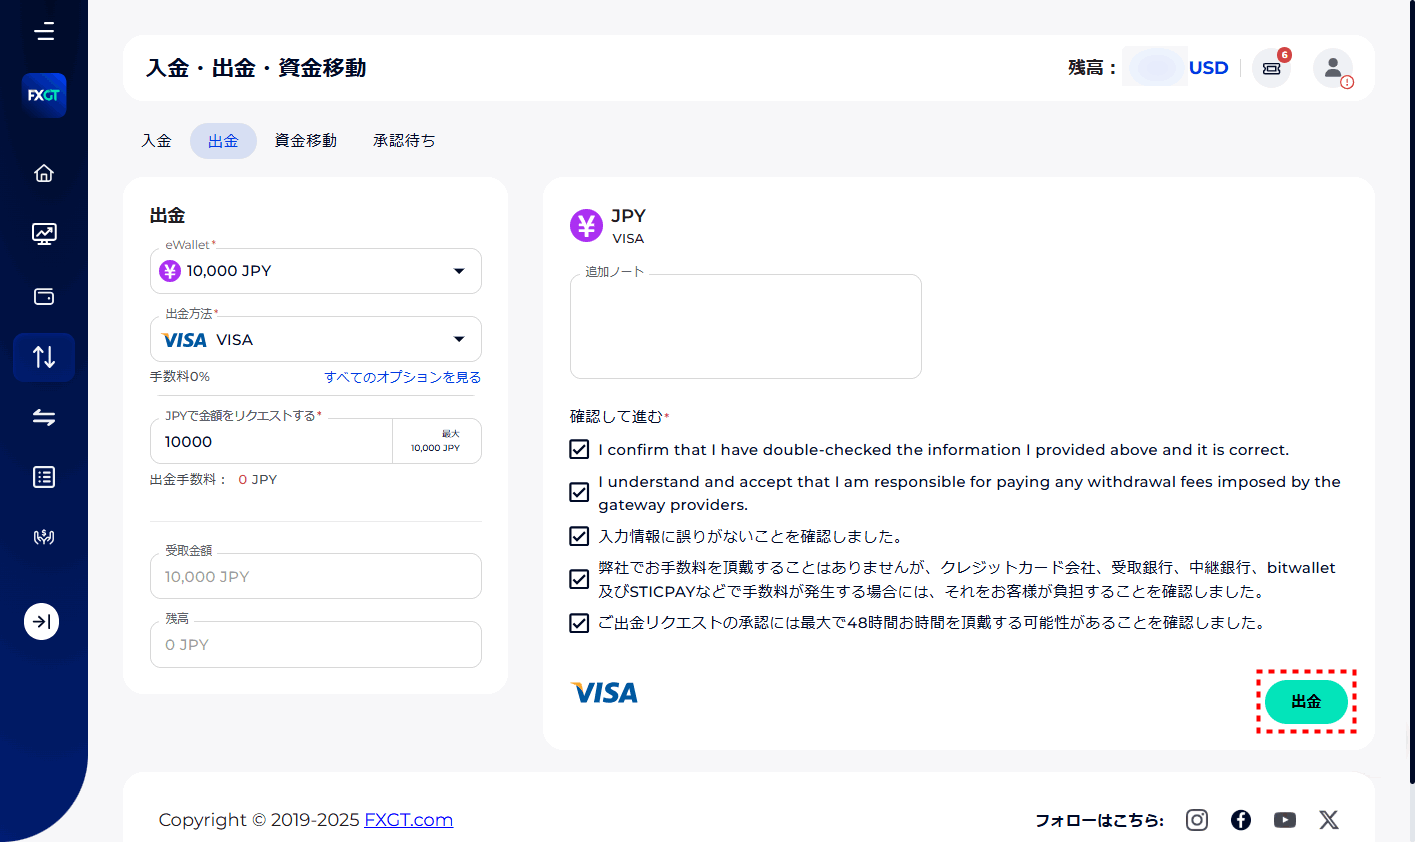Visit FXGT X (Twitter) icon
This screenshot has height=842, width=1415.
1329,820
